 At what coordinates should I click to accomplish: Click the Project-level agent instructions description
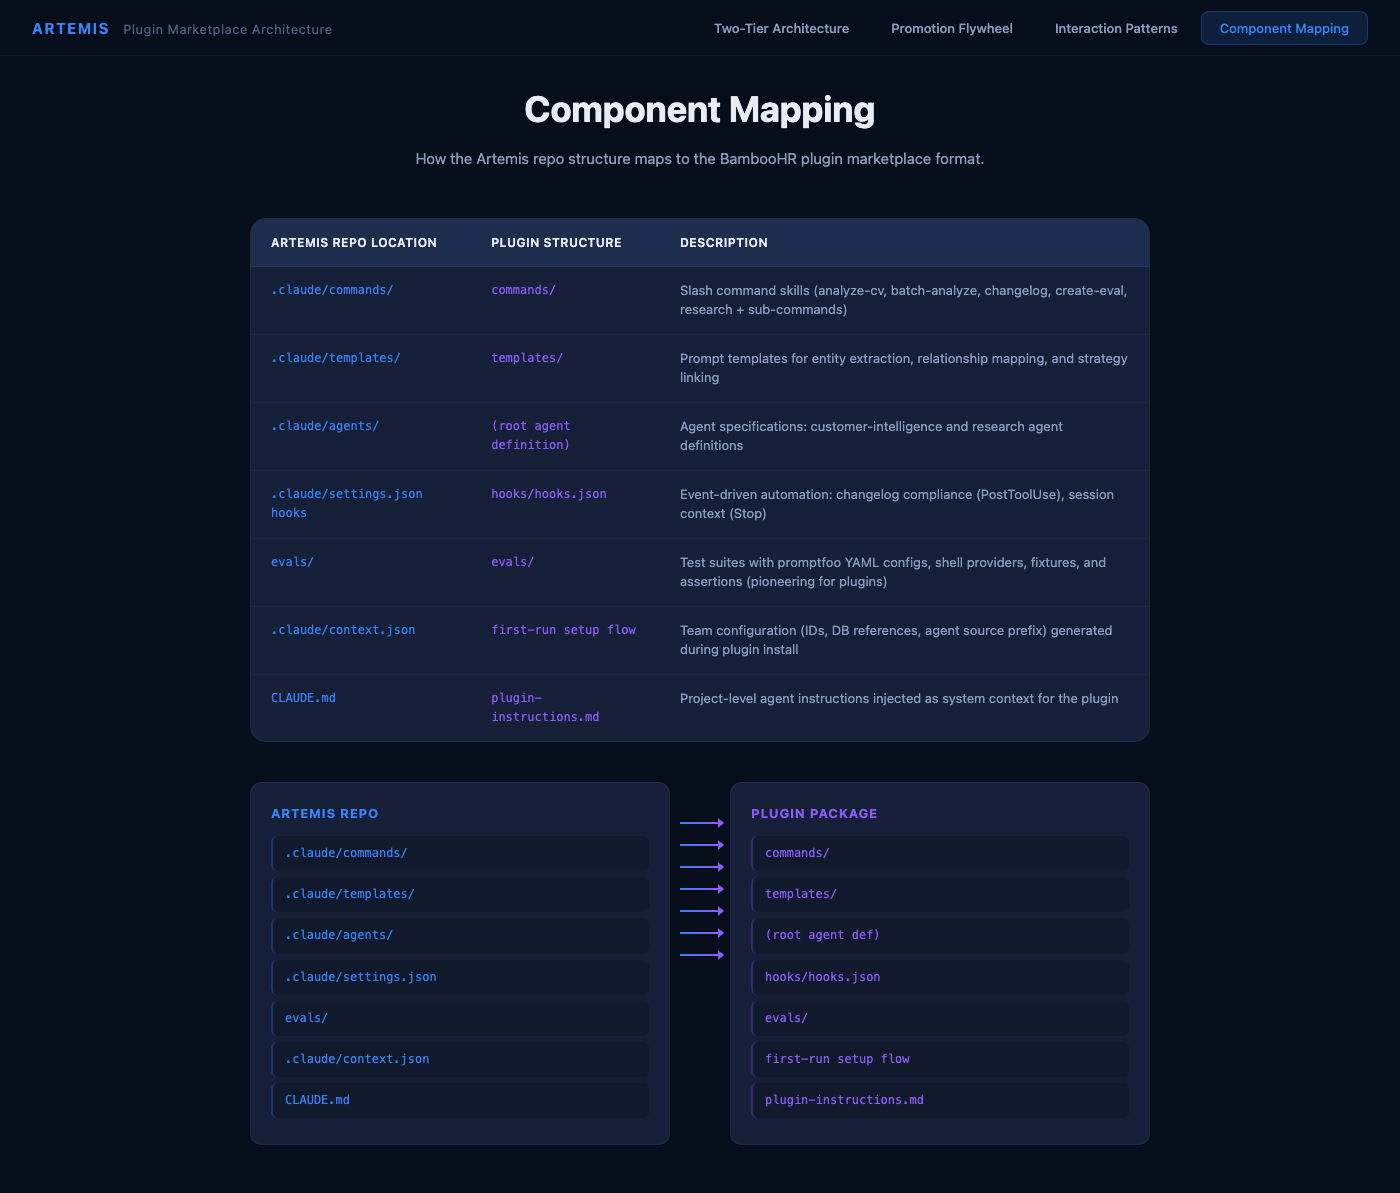[899, 699]
